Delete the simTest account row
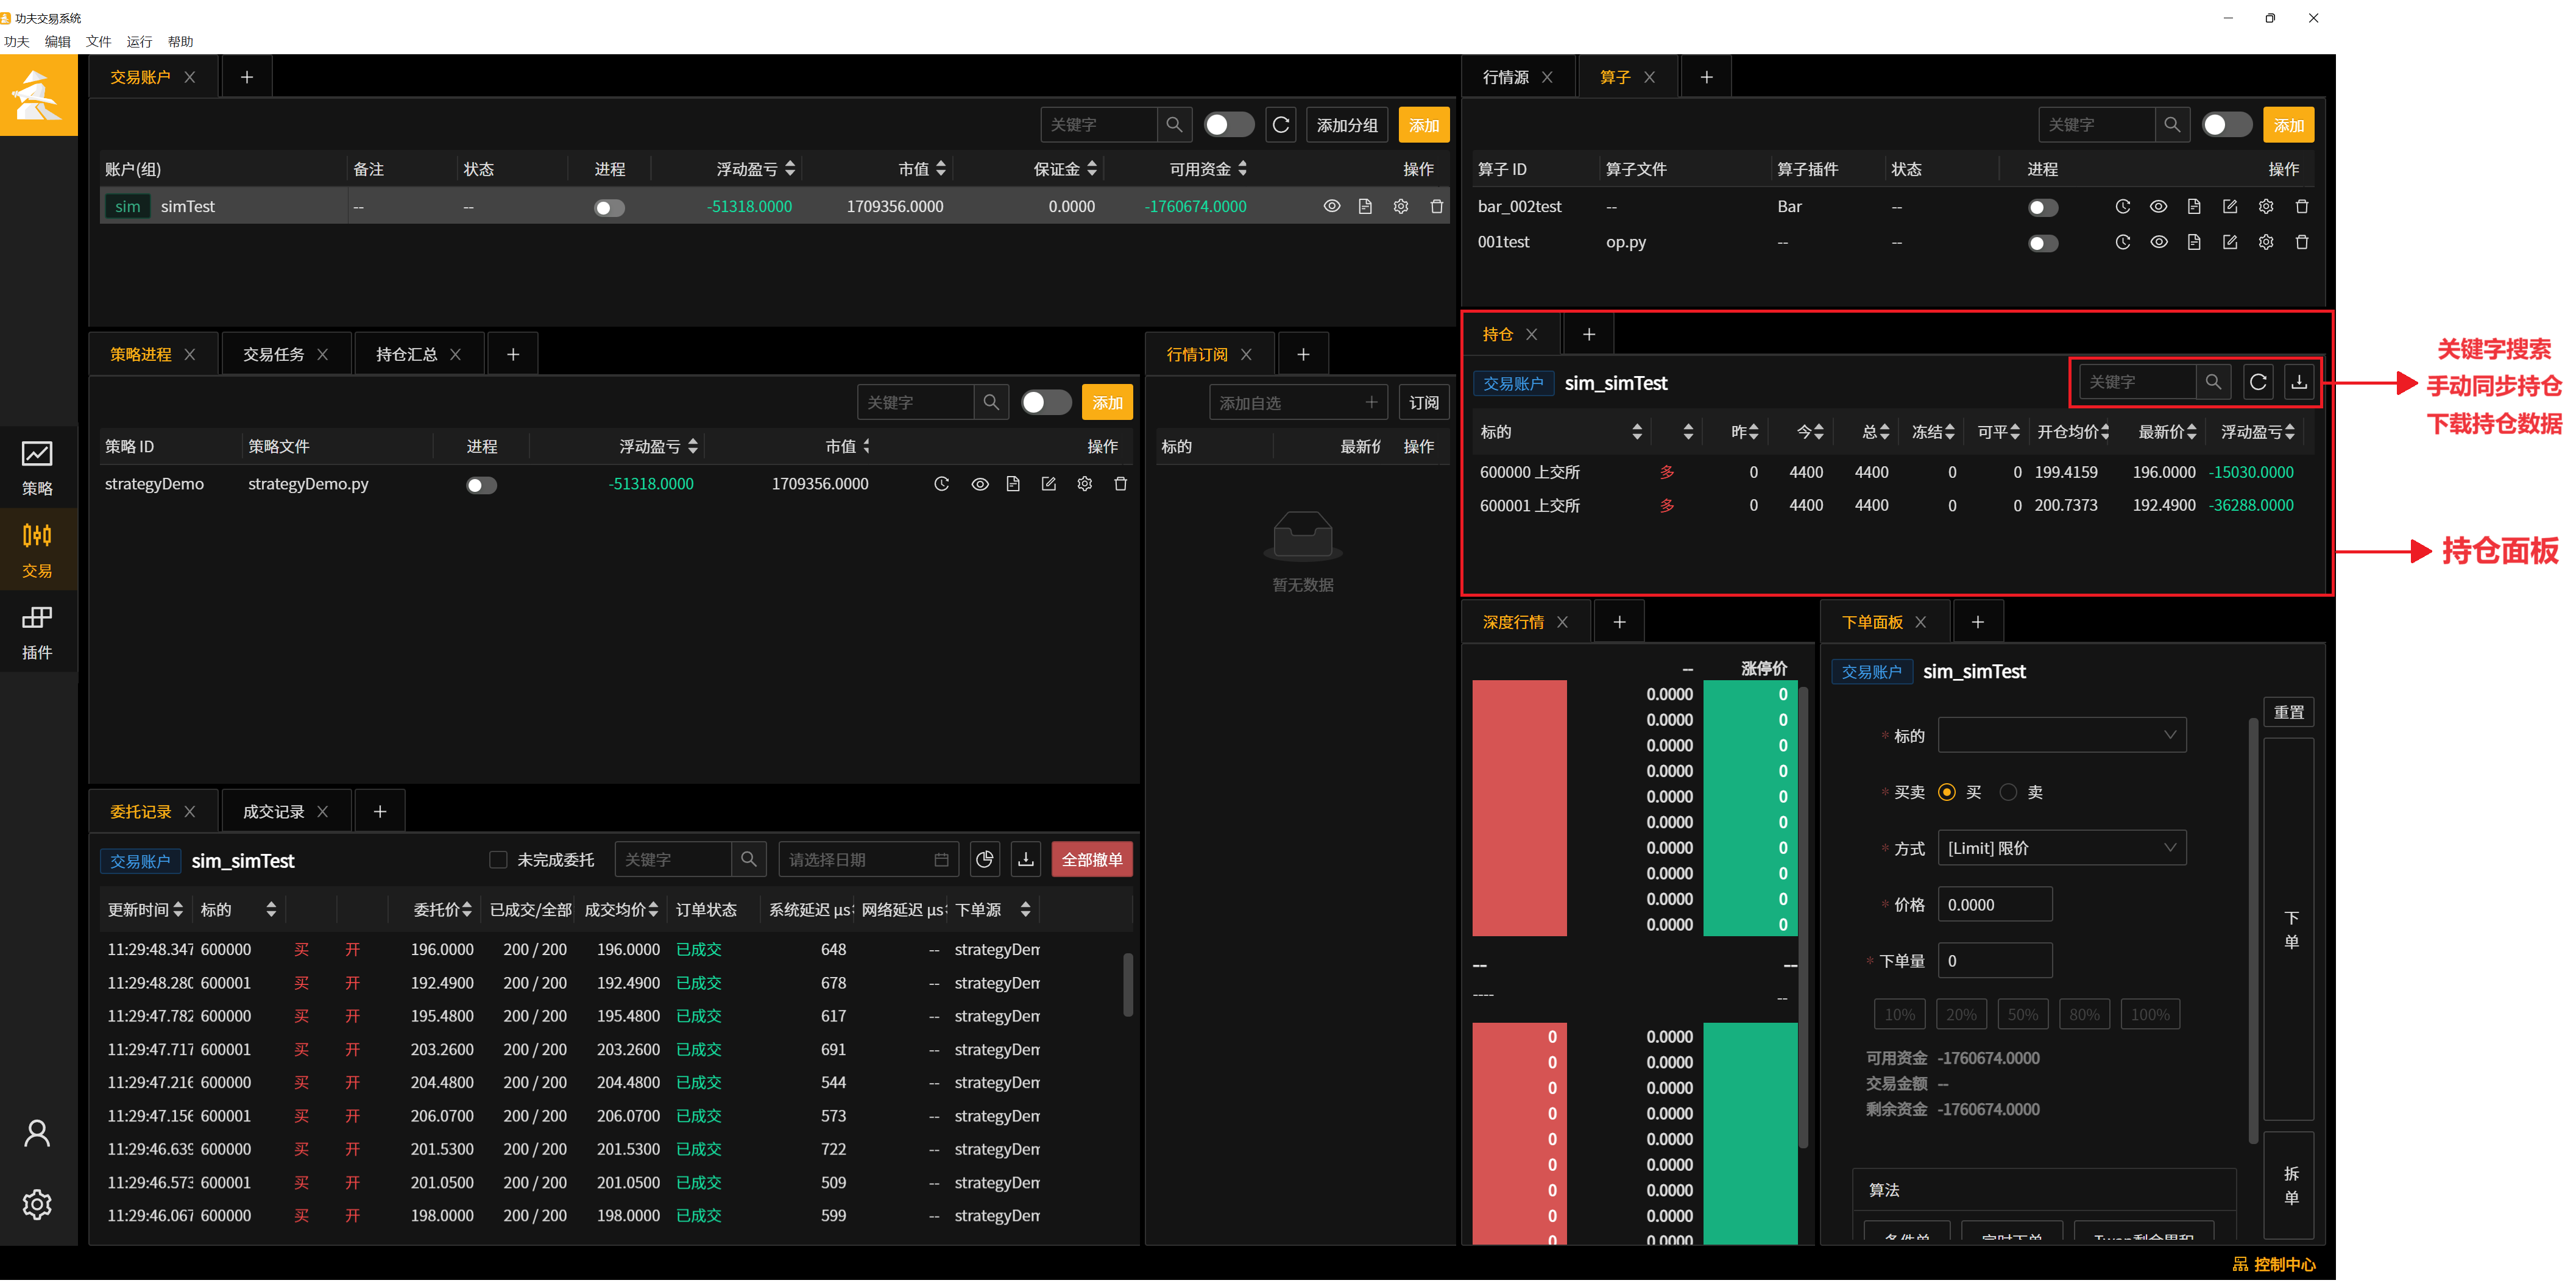Viewport: 2576px width, 1283px height. point(1437,207)
